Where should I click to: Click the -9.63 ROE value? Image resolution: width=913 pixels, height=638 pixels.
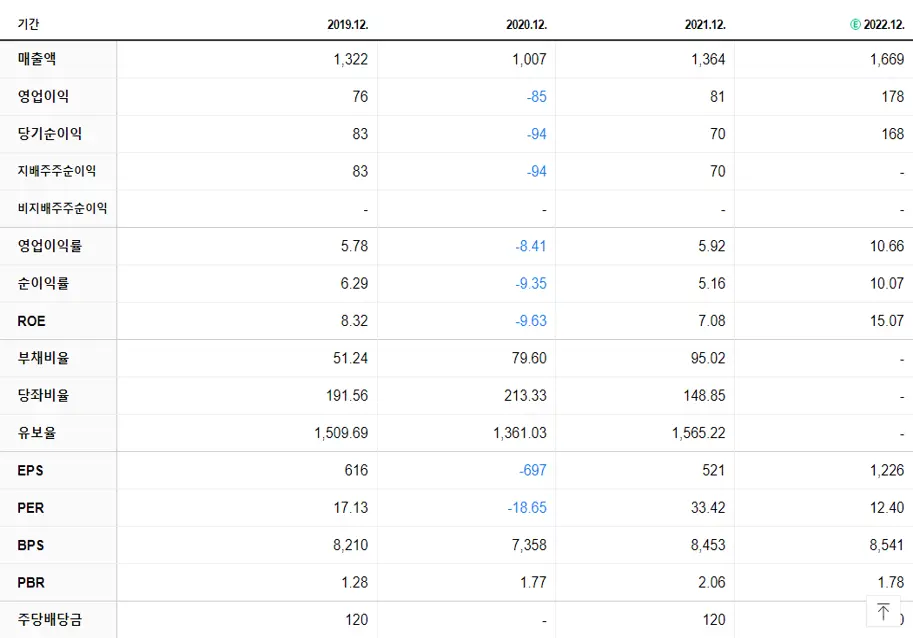coord(531,321)
